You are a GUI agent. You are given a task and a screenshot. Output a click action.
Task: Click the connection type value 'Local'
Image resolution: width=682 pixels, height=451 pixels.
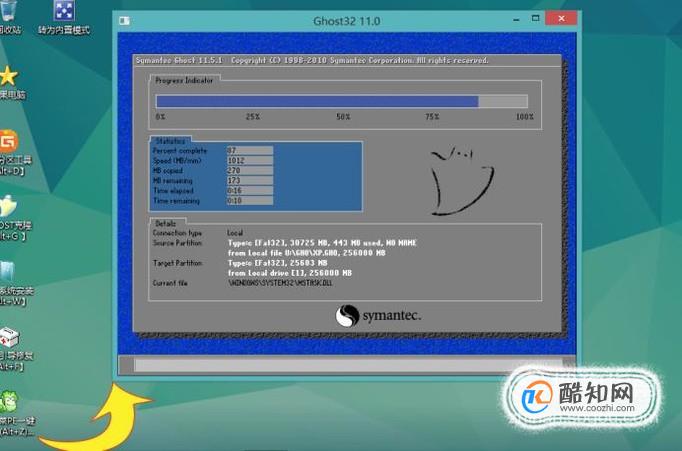(235, 233)
